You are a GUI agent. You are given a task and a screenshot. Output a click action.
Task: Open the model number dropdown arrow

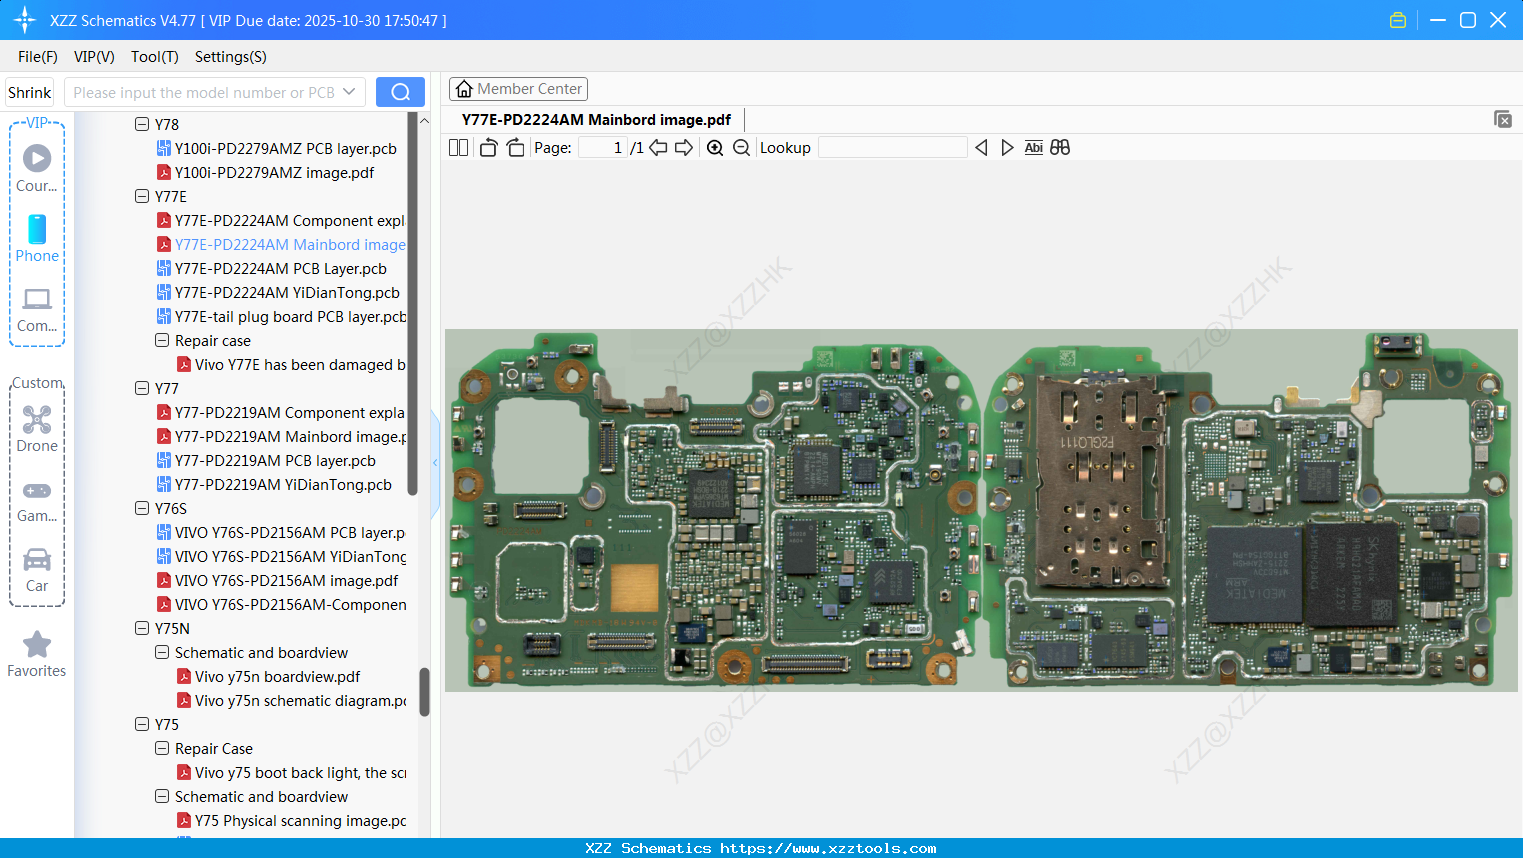[351, 91]
